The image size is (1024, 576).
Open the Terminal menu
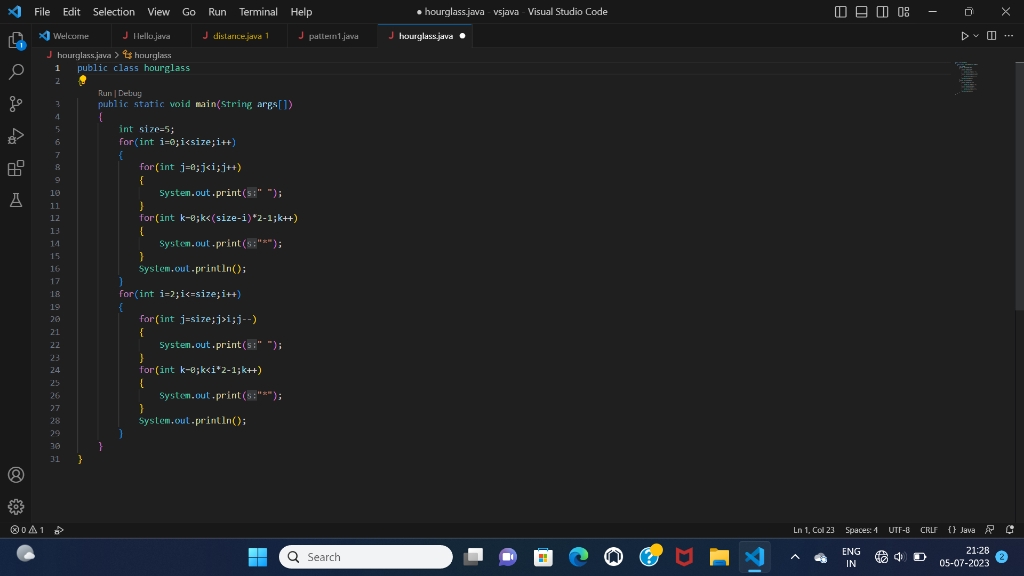(x=258, y=12)
